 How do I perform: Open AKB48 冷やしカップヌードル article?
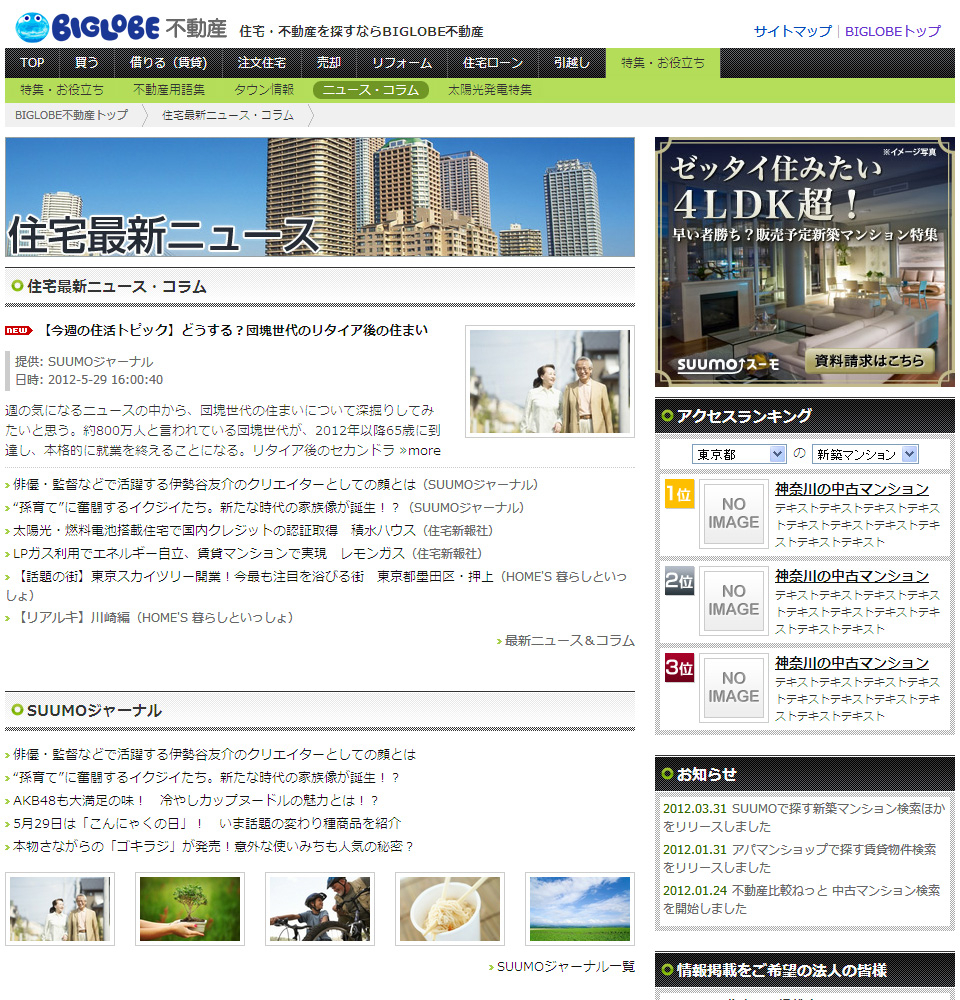(196, 800)
